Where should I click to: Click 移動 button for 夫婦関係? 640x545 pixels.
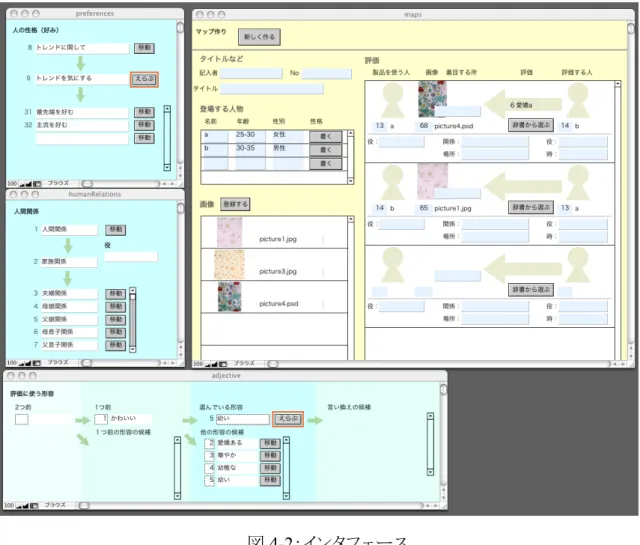pos(116,294)
